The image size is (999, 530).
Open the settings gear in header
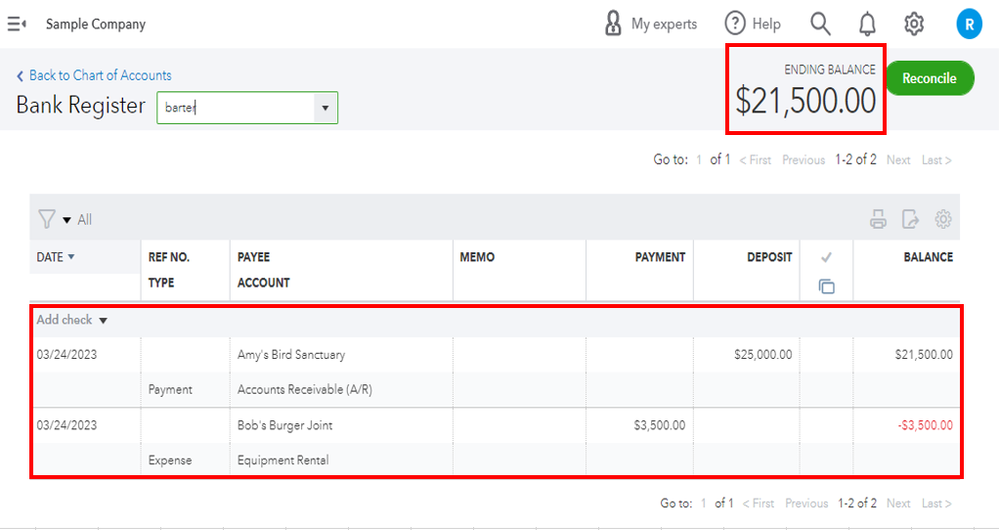914,24
